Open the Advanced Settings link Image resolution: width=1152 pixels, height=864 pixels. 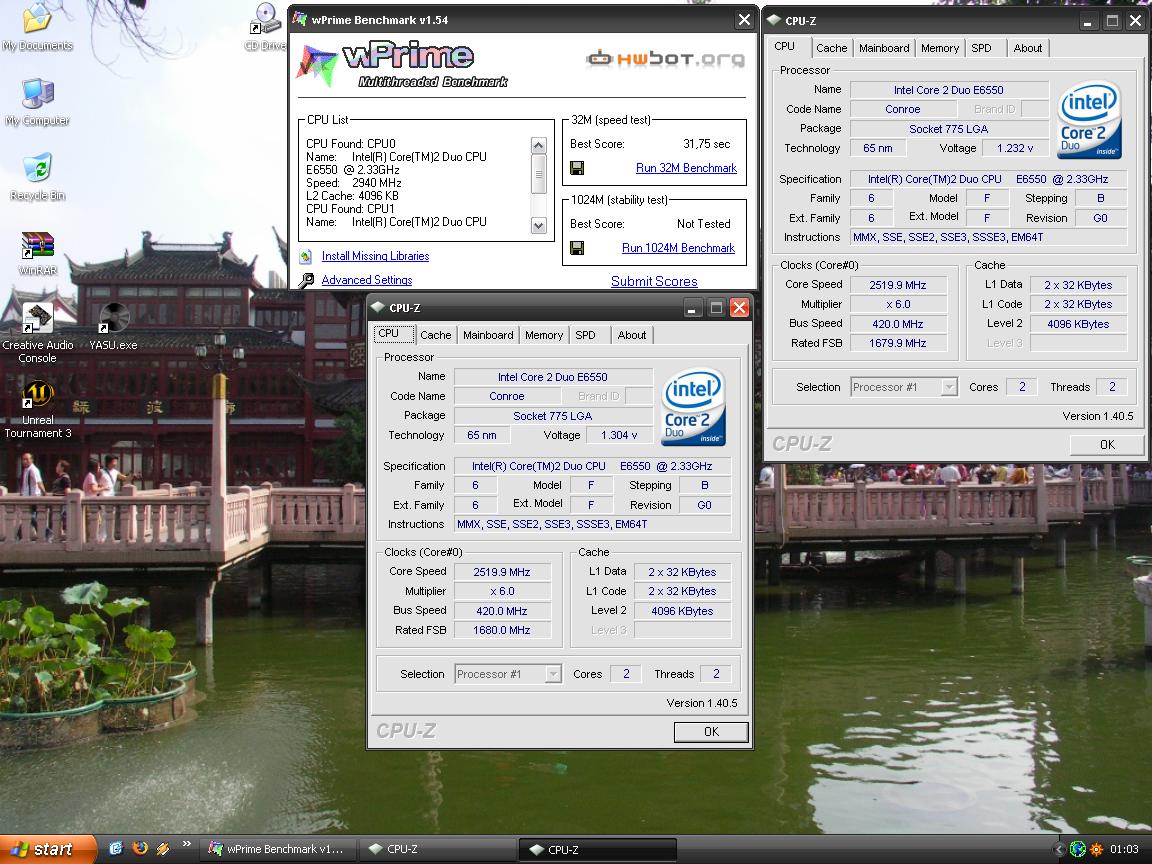tap(367, 280)
